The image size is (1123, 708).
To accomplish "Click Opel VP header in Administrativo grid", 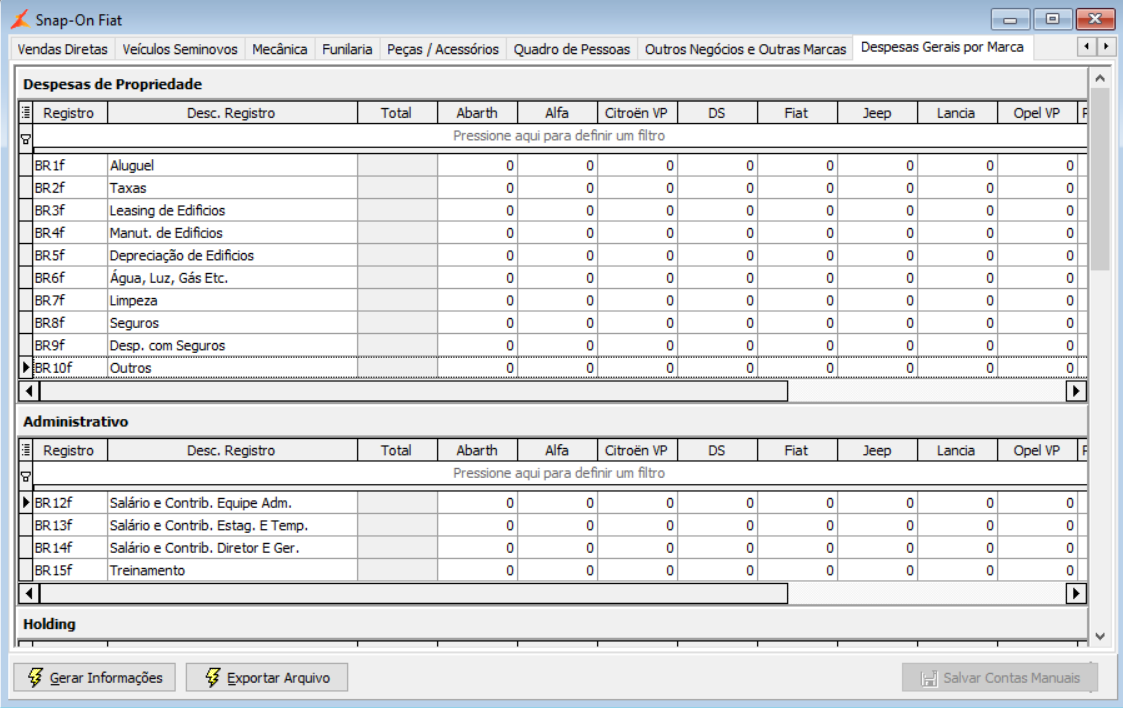I will click(x=1036, y=450).
